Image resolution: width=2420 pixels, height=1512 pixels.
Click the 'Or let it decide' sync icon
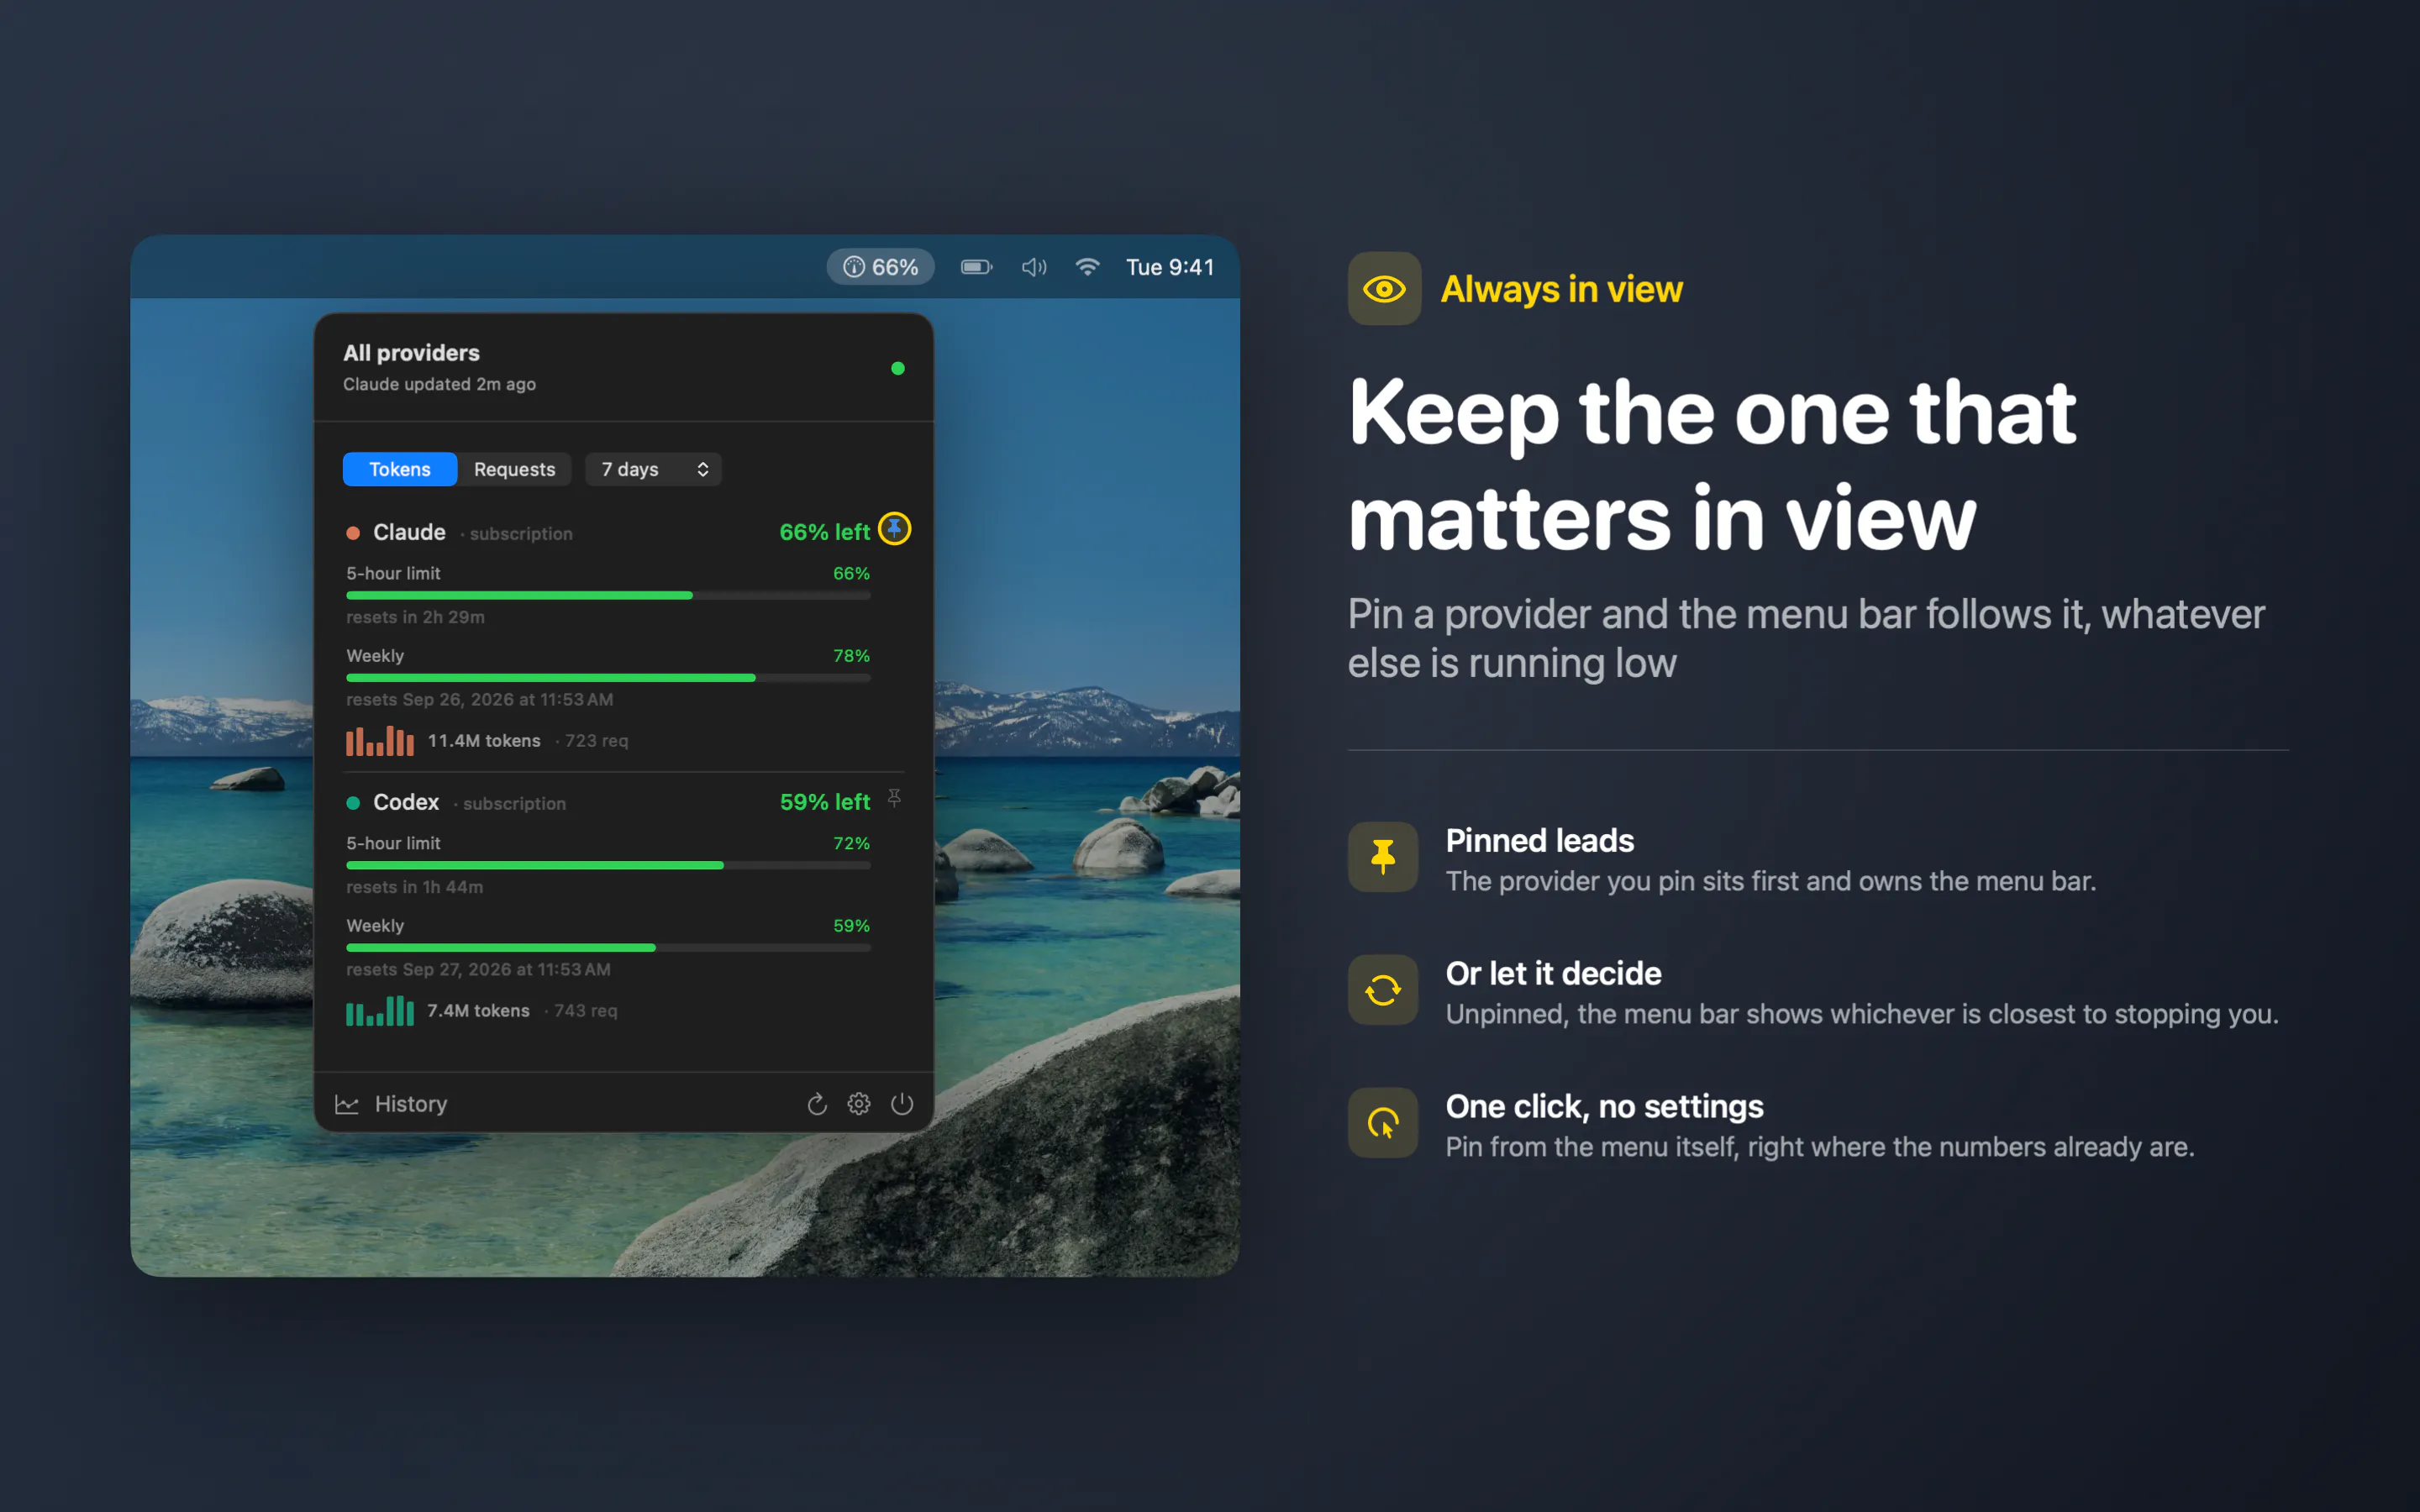tap(1383, 990)
